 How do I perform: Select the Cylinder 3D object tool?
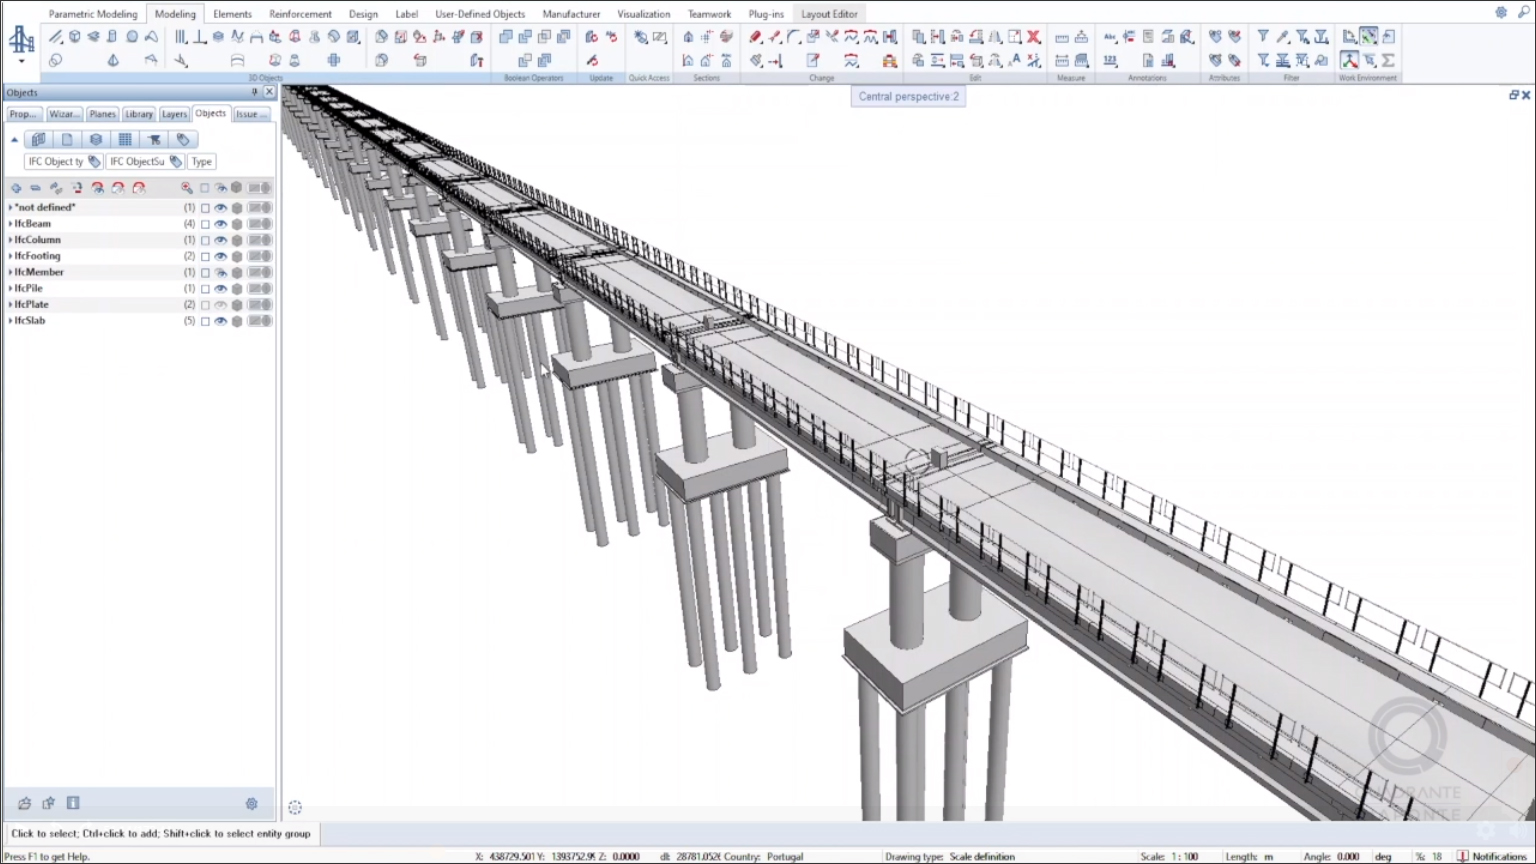click(x=112, y=37)
